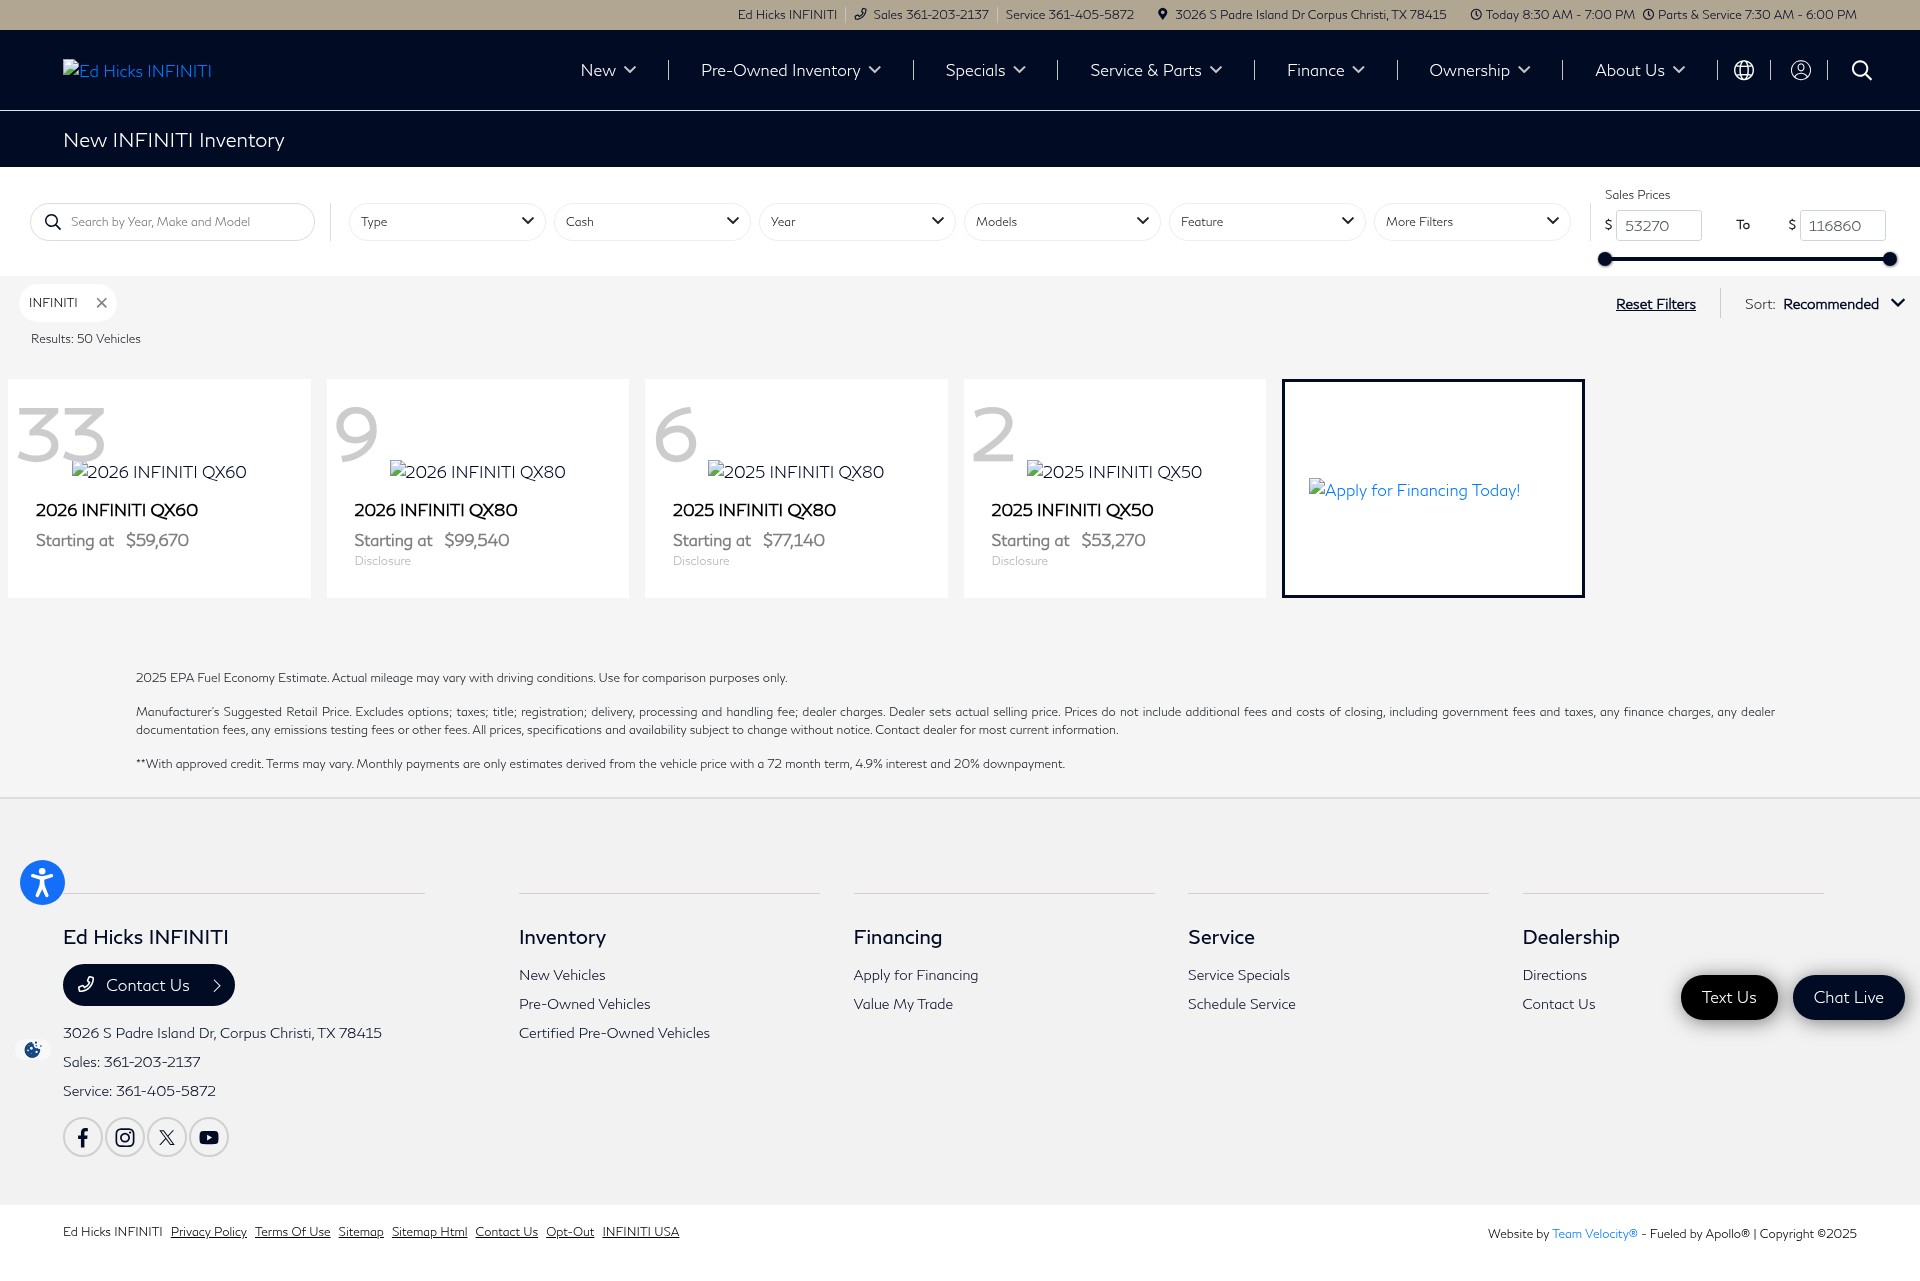Open the INFINITI USA link
This screenshot has height=1281, width=1920.
(641, 1232)
